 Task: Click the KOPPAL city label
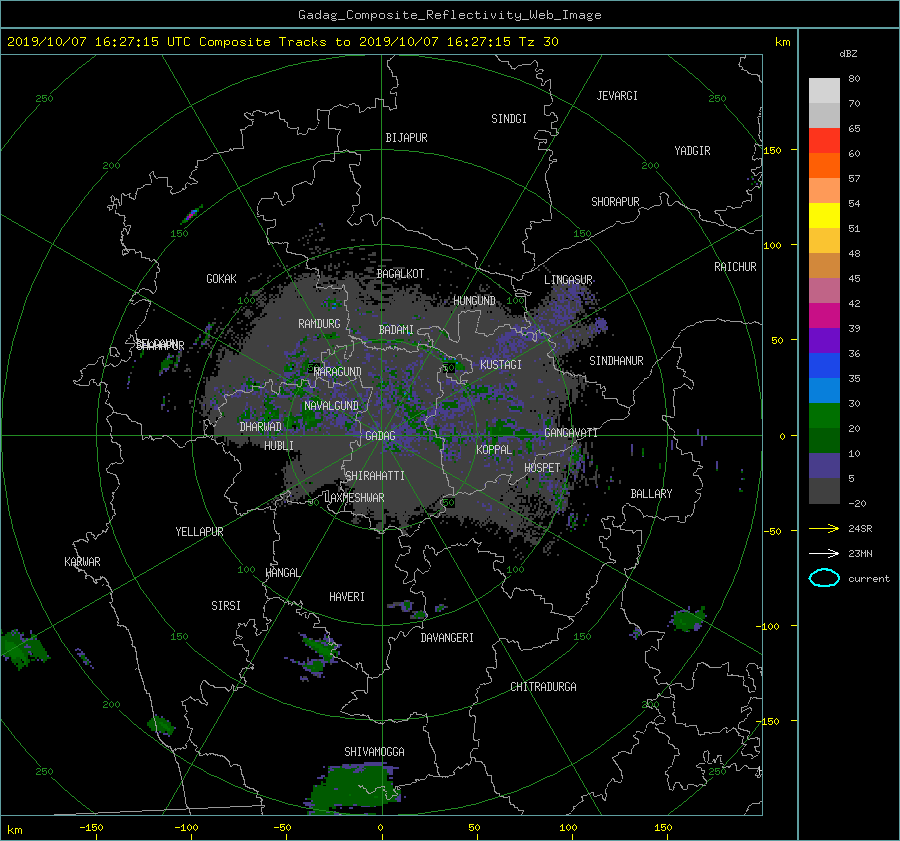pyautogui.click(x=494, y=450)
